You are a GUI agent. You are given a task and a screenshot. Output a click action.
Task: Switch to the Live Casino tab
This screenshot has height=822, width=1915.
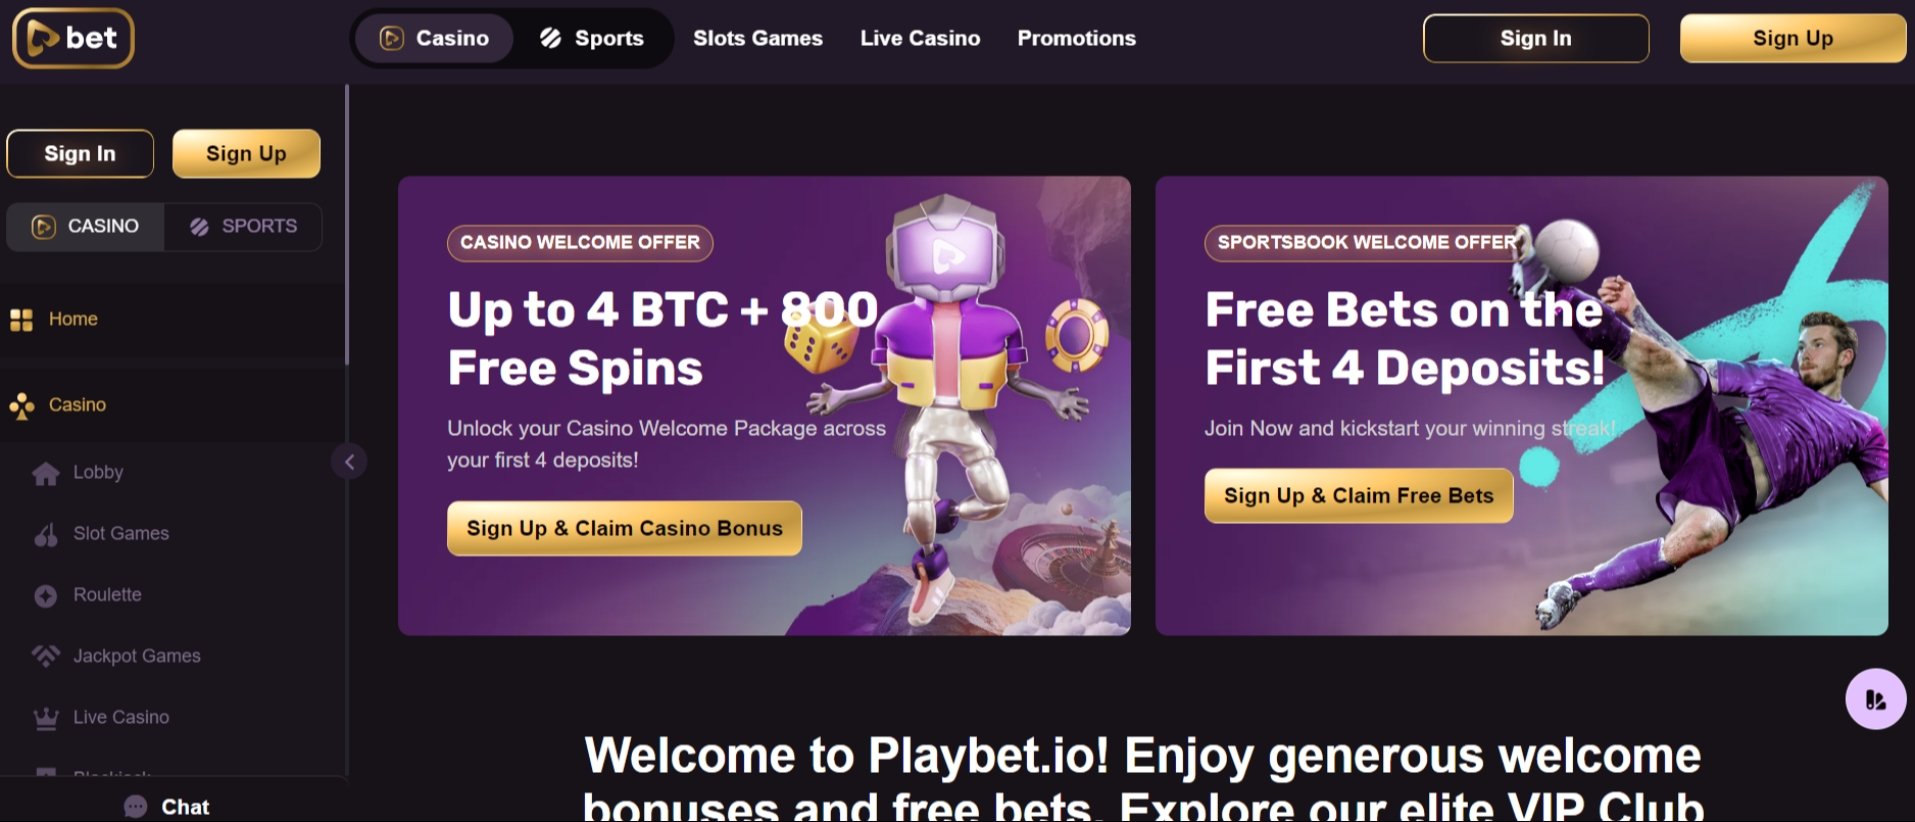[x=919, y=38]
